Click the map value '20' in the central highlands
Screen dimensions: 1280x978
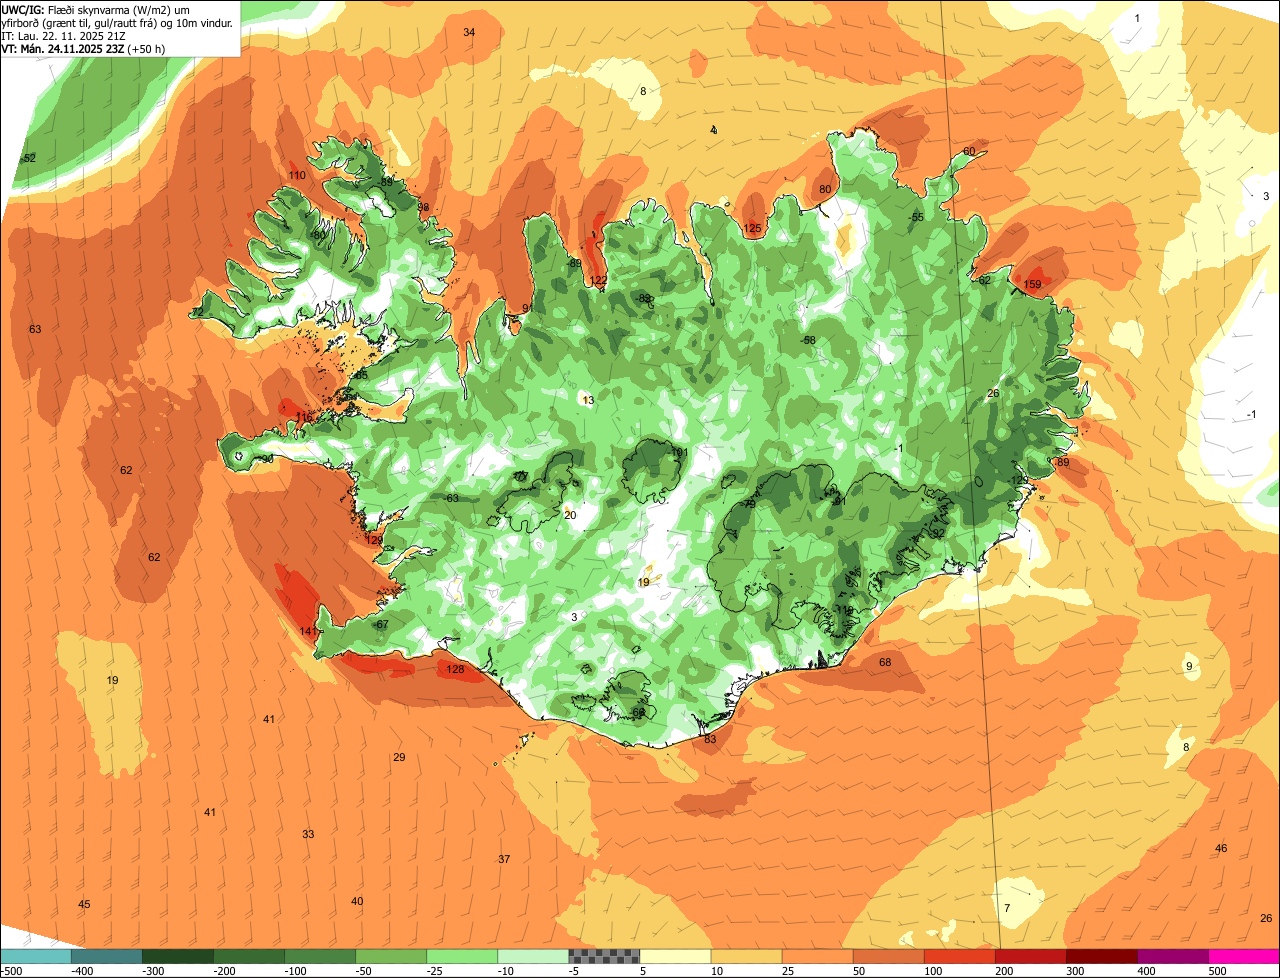(571, 515)
